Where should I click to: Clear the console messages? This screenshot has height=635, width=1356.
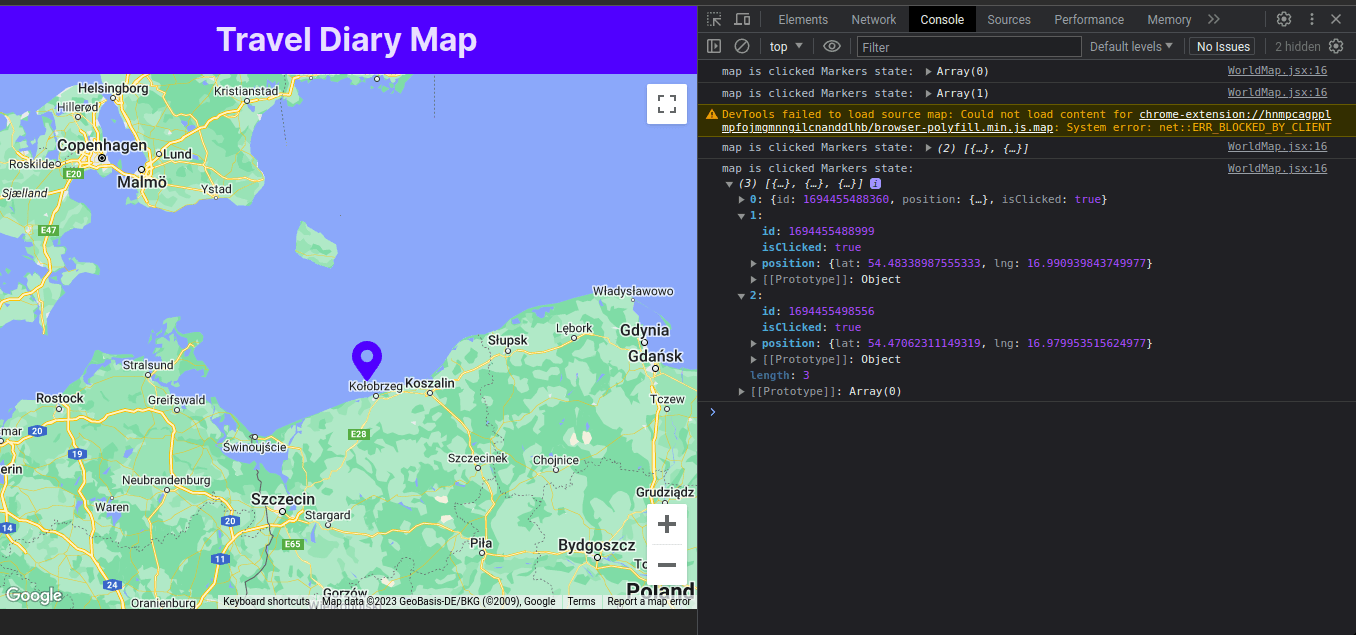[741, 46]
